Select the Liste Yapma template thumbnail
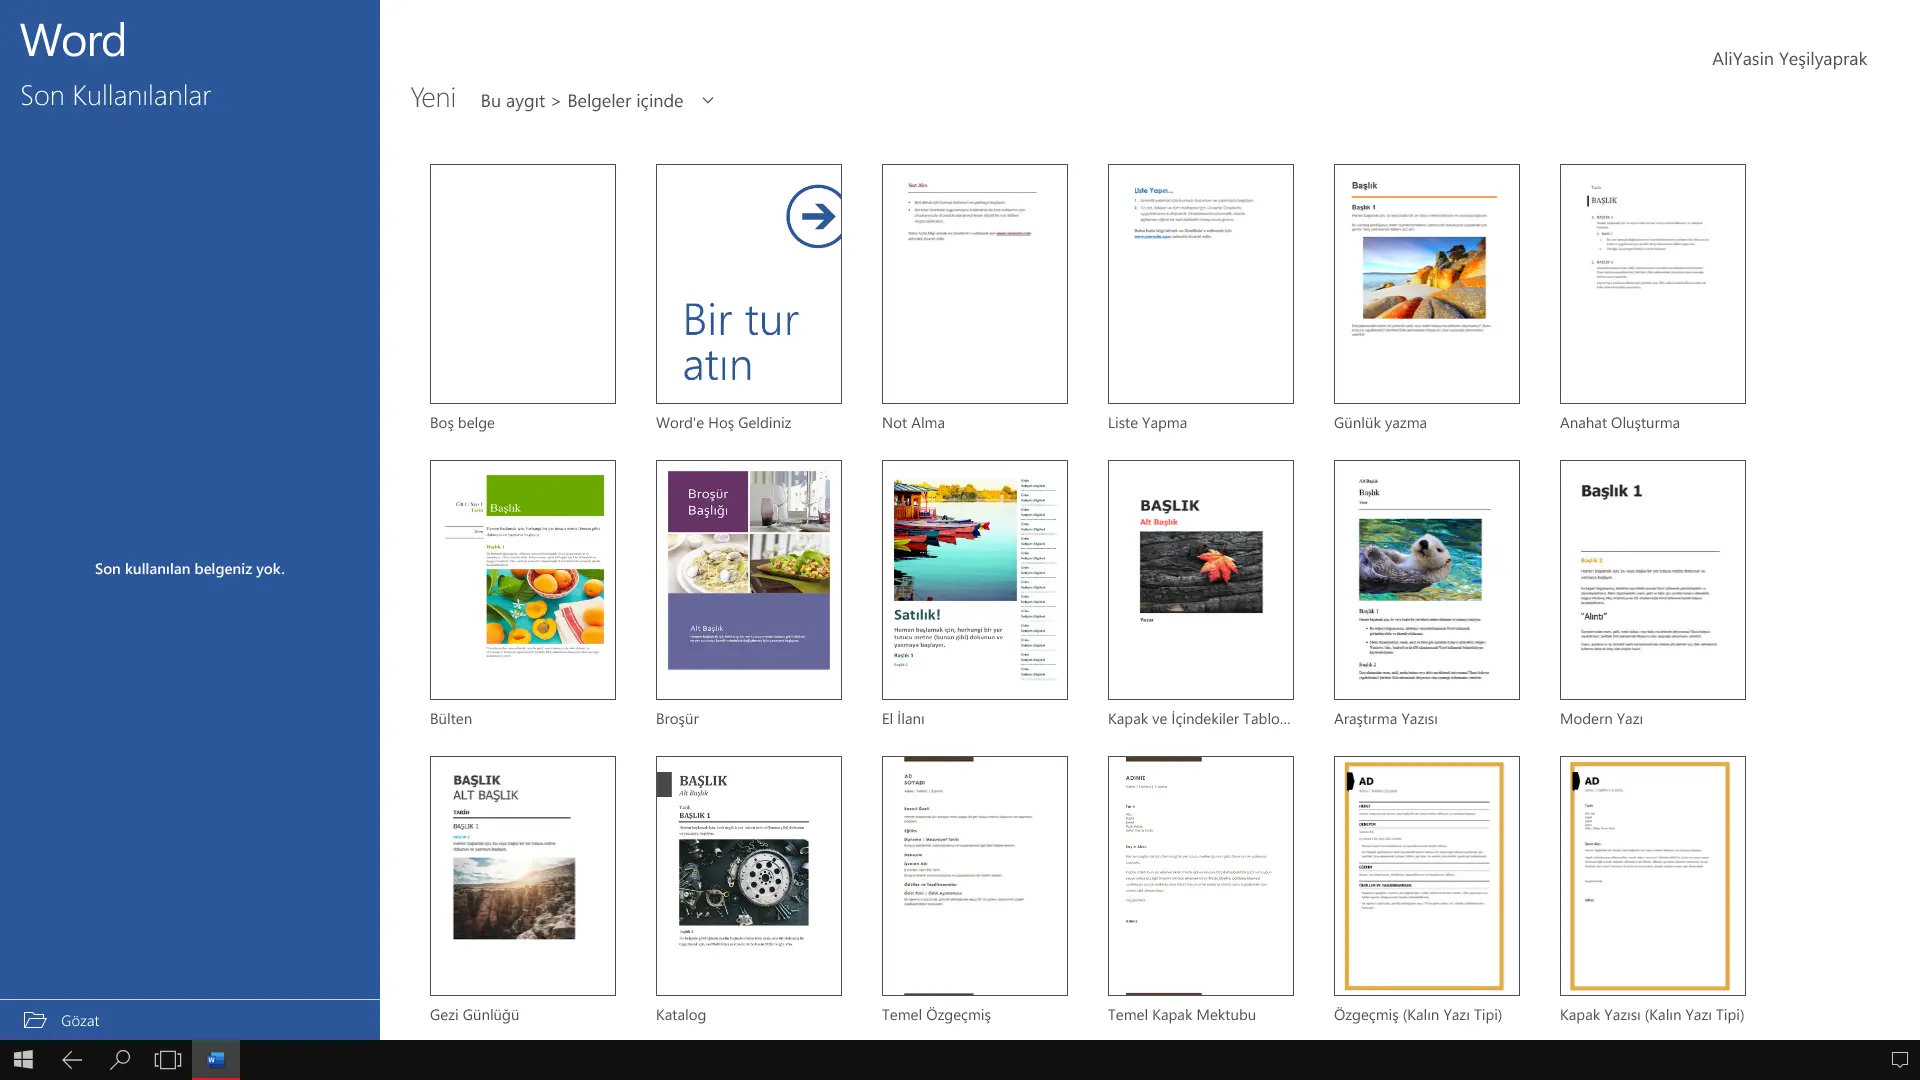 point(1201,284)
